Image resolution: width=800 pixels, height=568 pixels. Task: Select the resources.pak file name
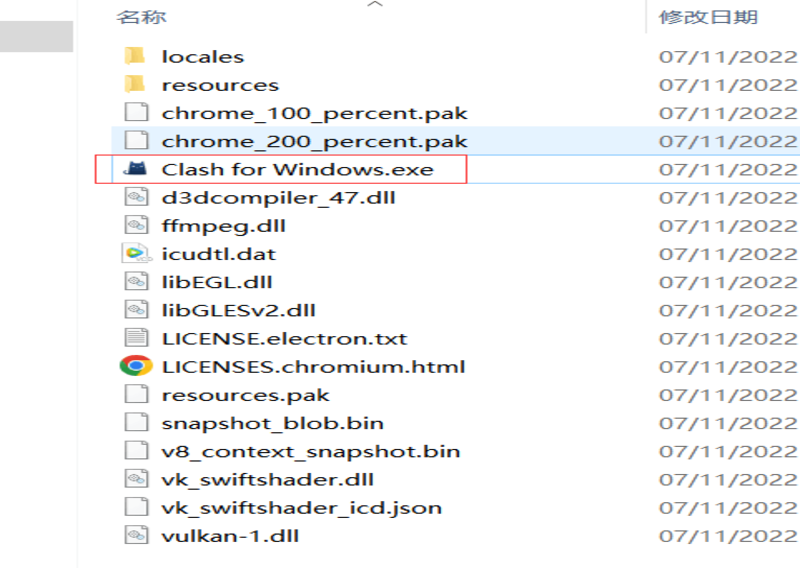[245, 395]
